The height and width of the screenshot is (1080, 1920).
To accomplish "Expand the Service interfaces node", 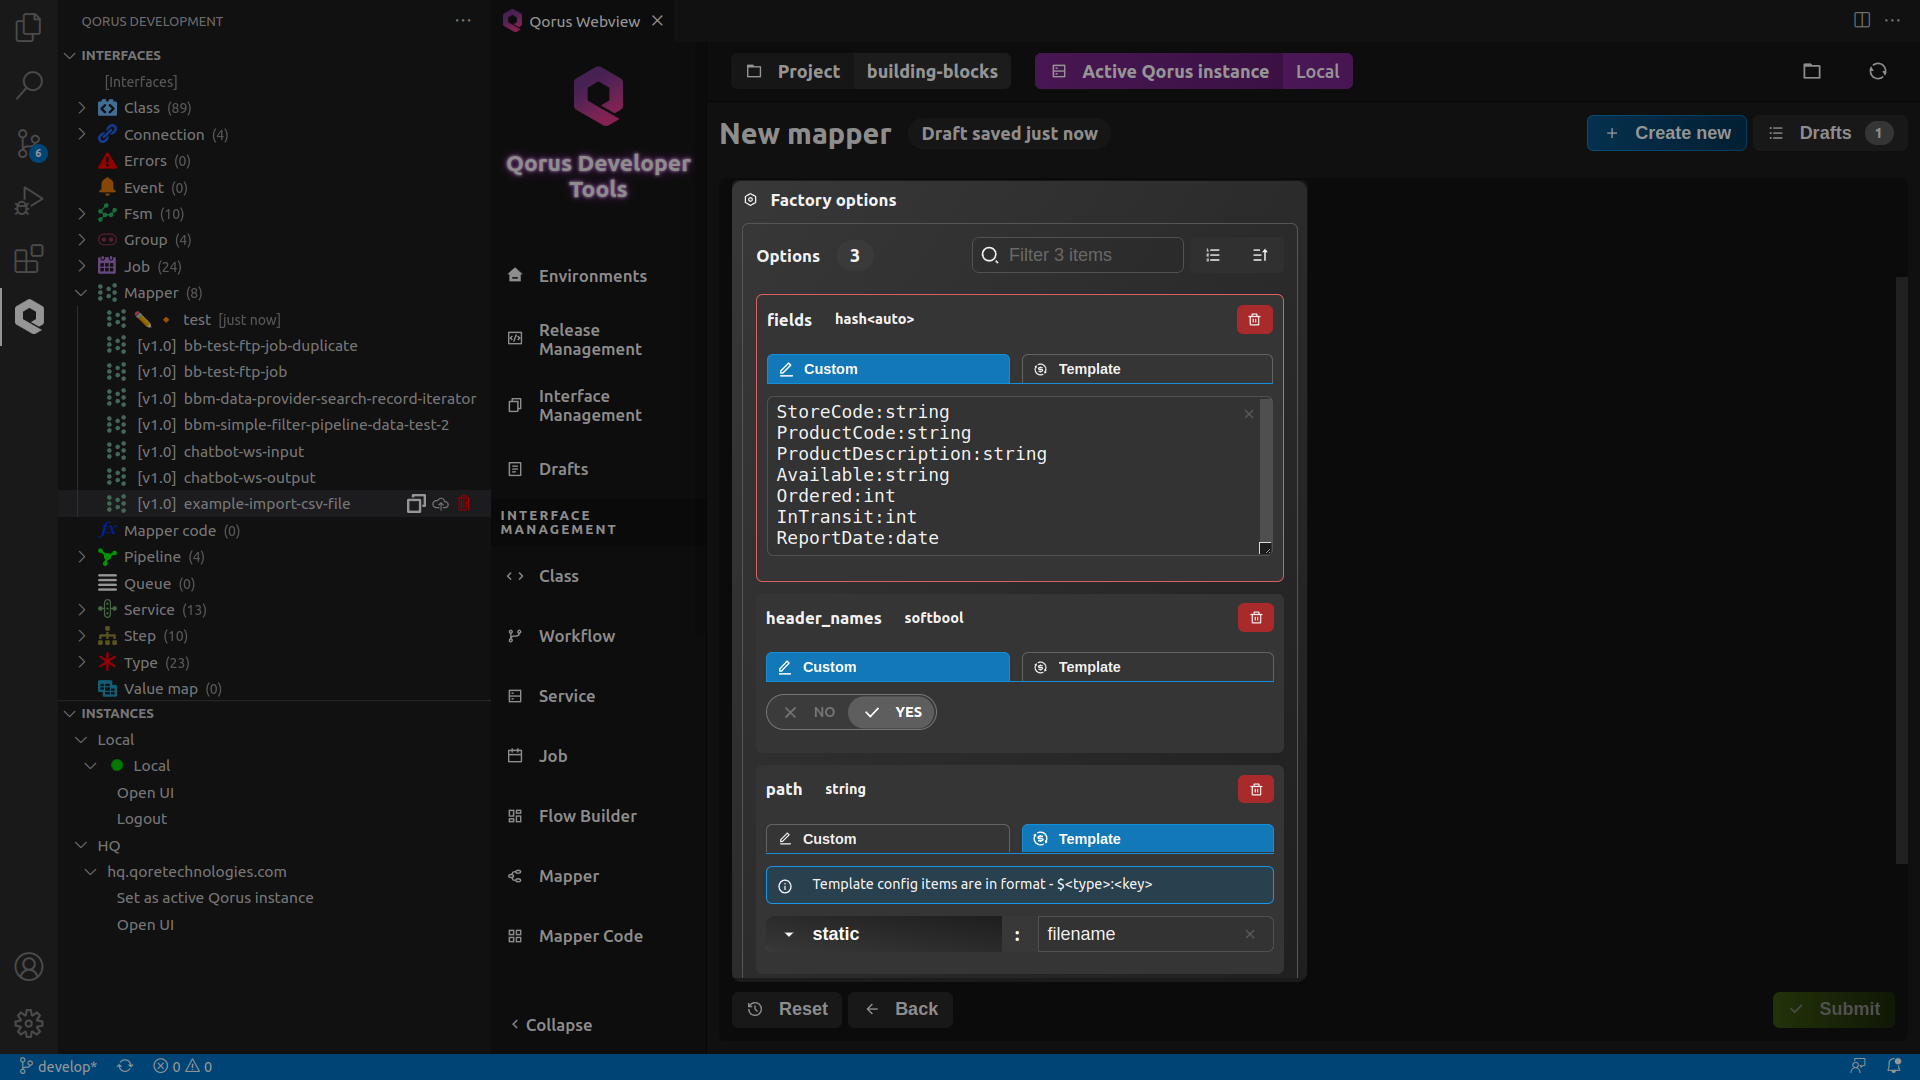I will [82, 609].
